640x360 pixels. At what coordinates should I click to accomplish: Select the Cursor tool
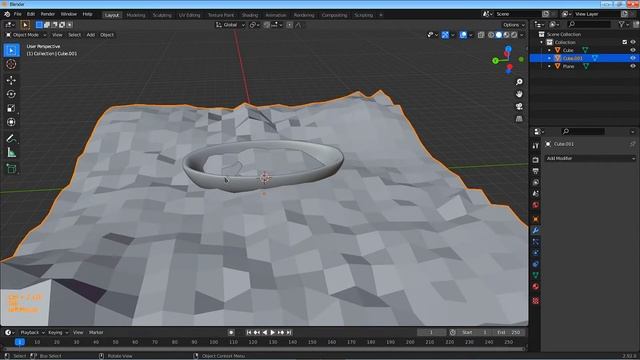point(11,64)
